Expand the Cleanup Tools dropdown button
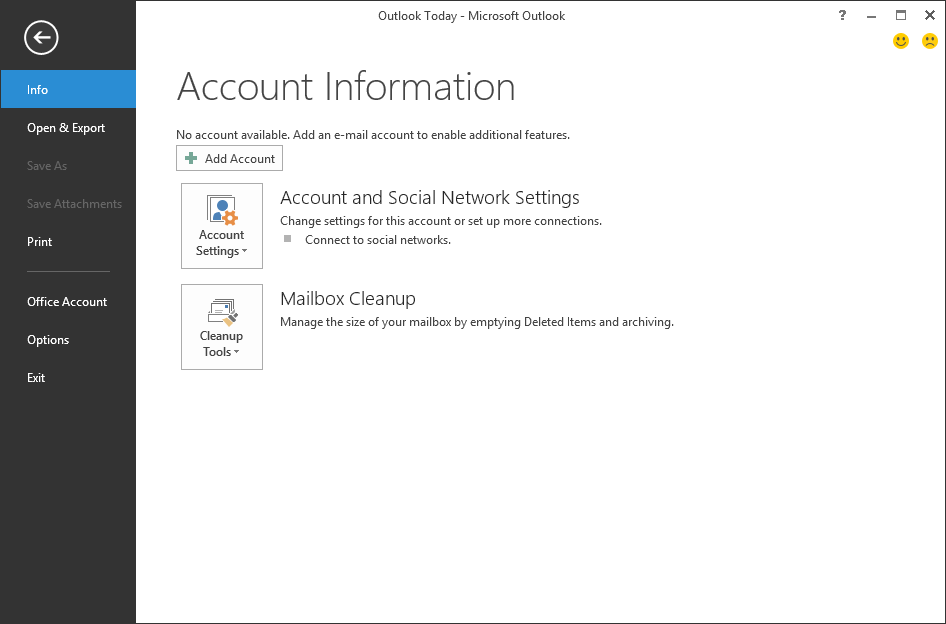946x624 pixels. pos(222,327)
